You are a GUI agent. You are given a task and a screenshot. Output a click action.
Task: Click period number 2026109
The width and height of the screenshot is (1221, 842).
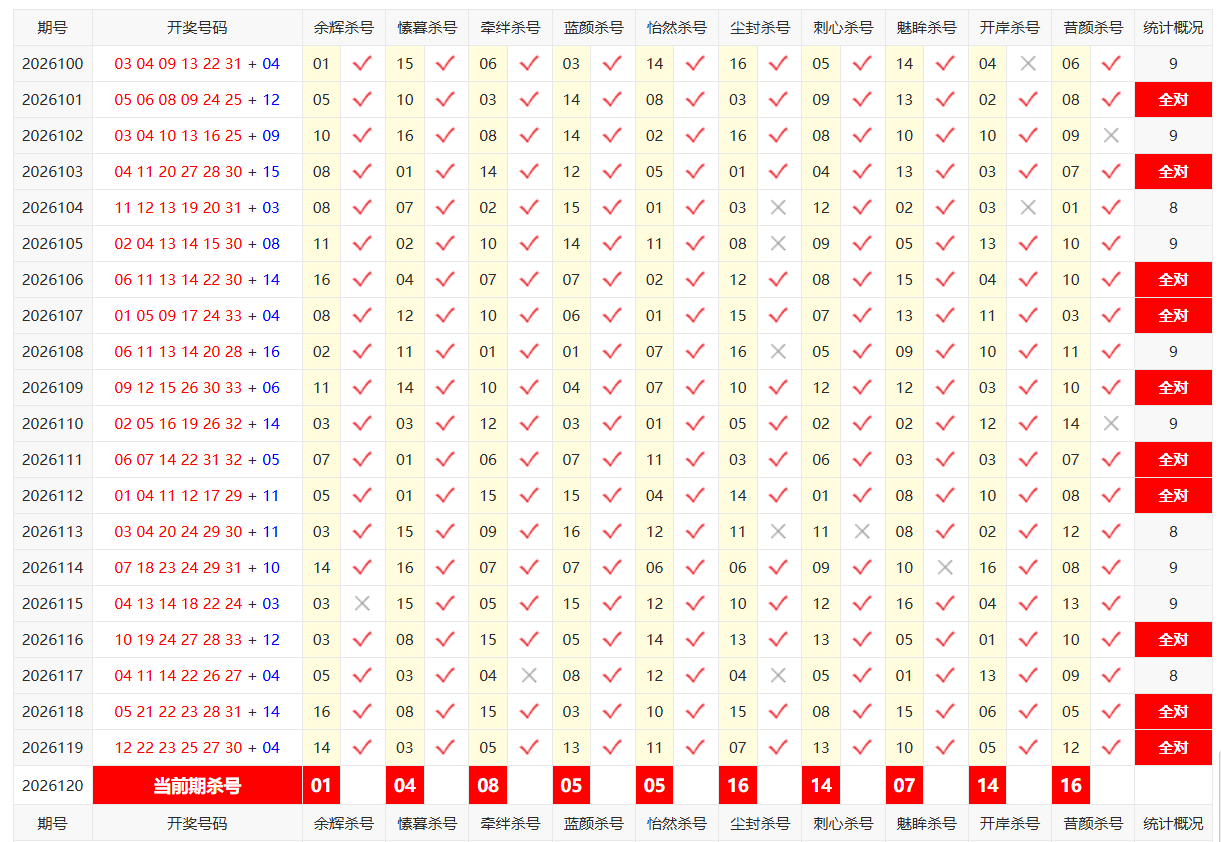(x=53, y=388)
